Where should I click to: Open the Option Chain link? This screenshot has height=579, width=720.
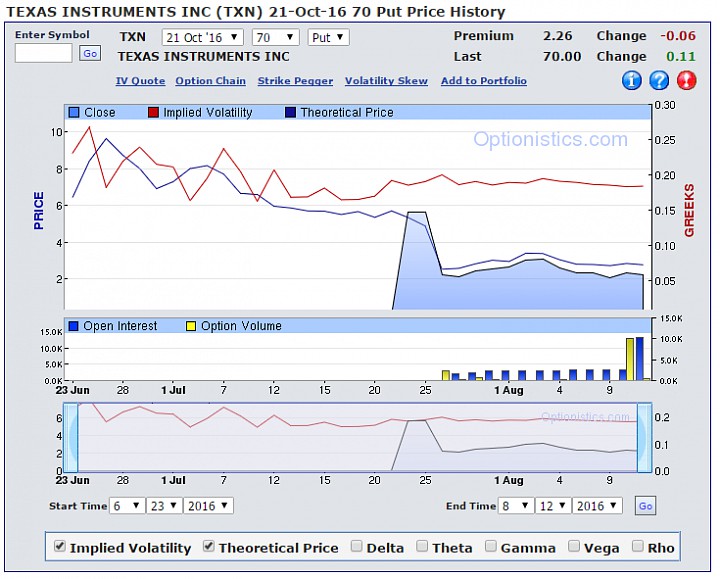pos(210,81)
